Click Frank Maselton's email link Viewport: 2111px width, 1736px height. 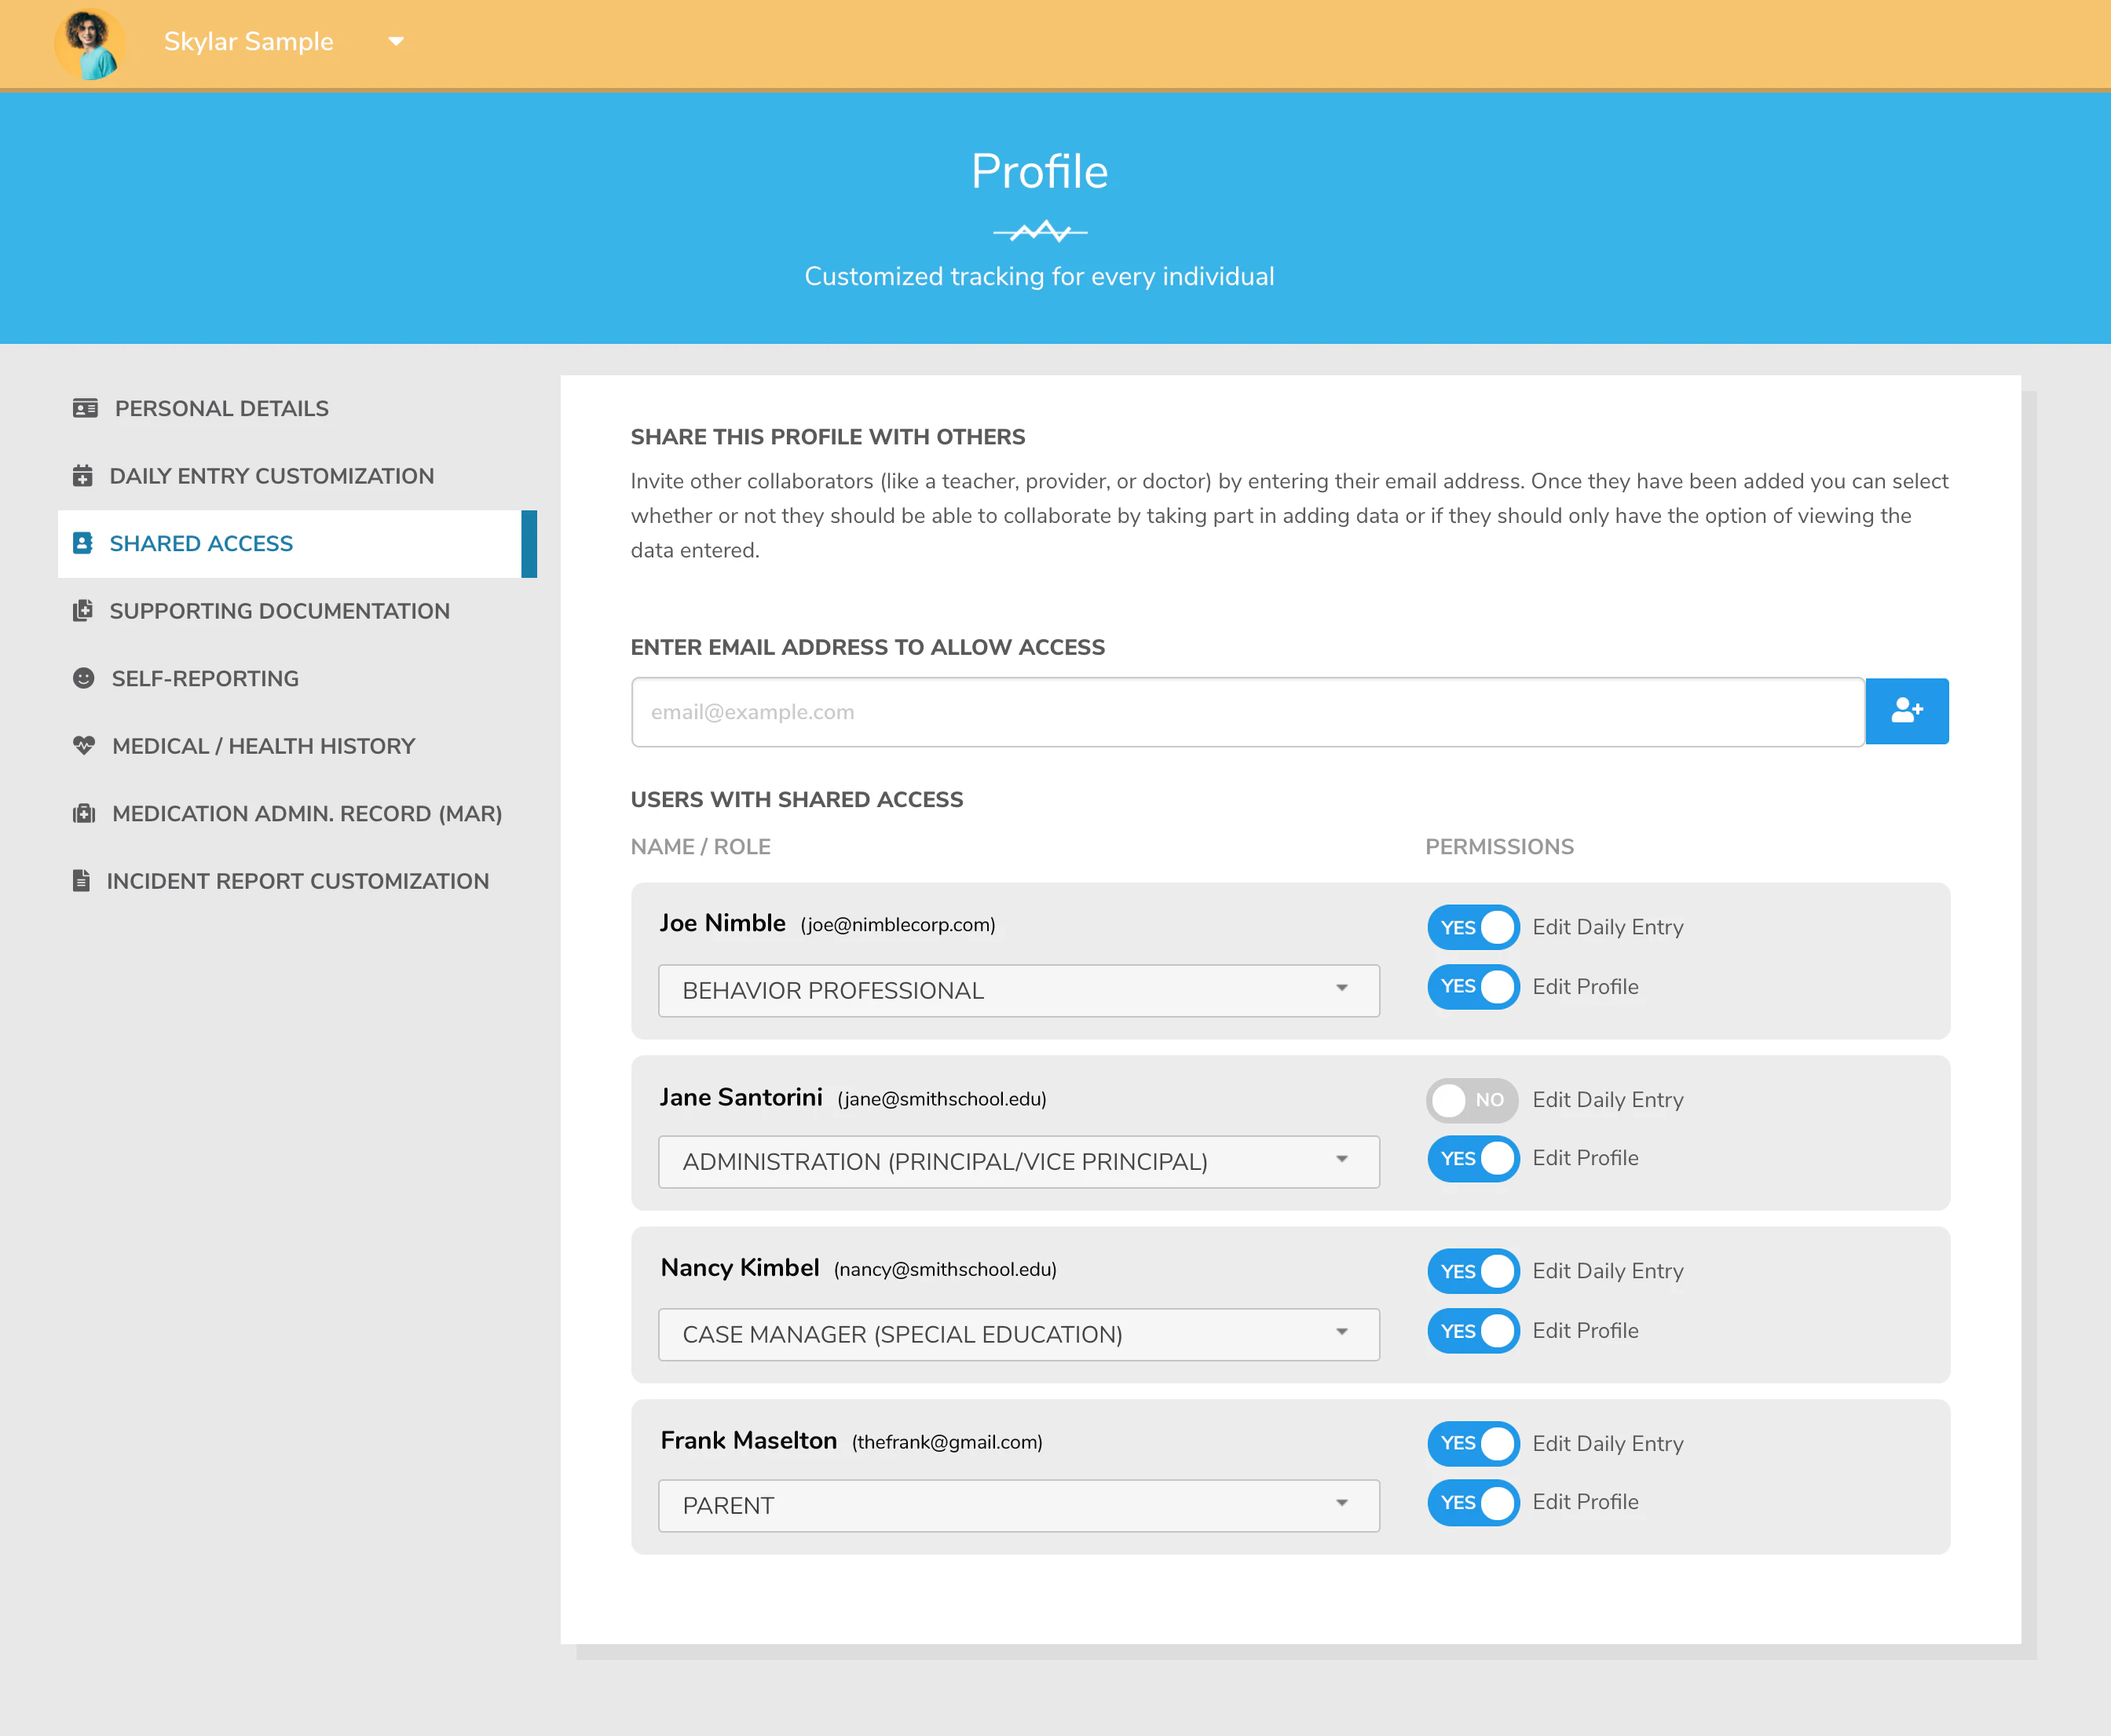point(946,1442)
